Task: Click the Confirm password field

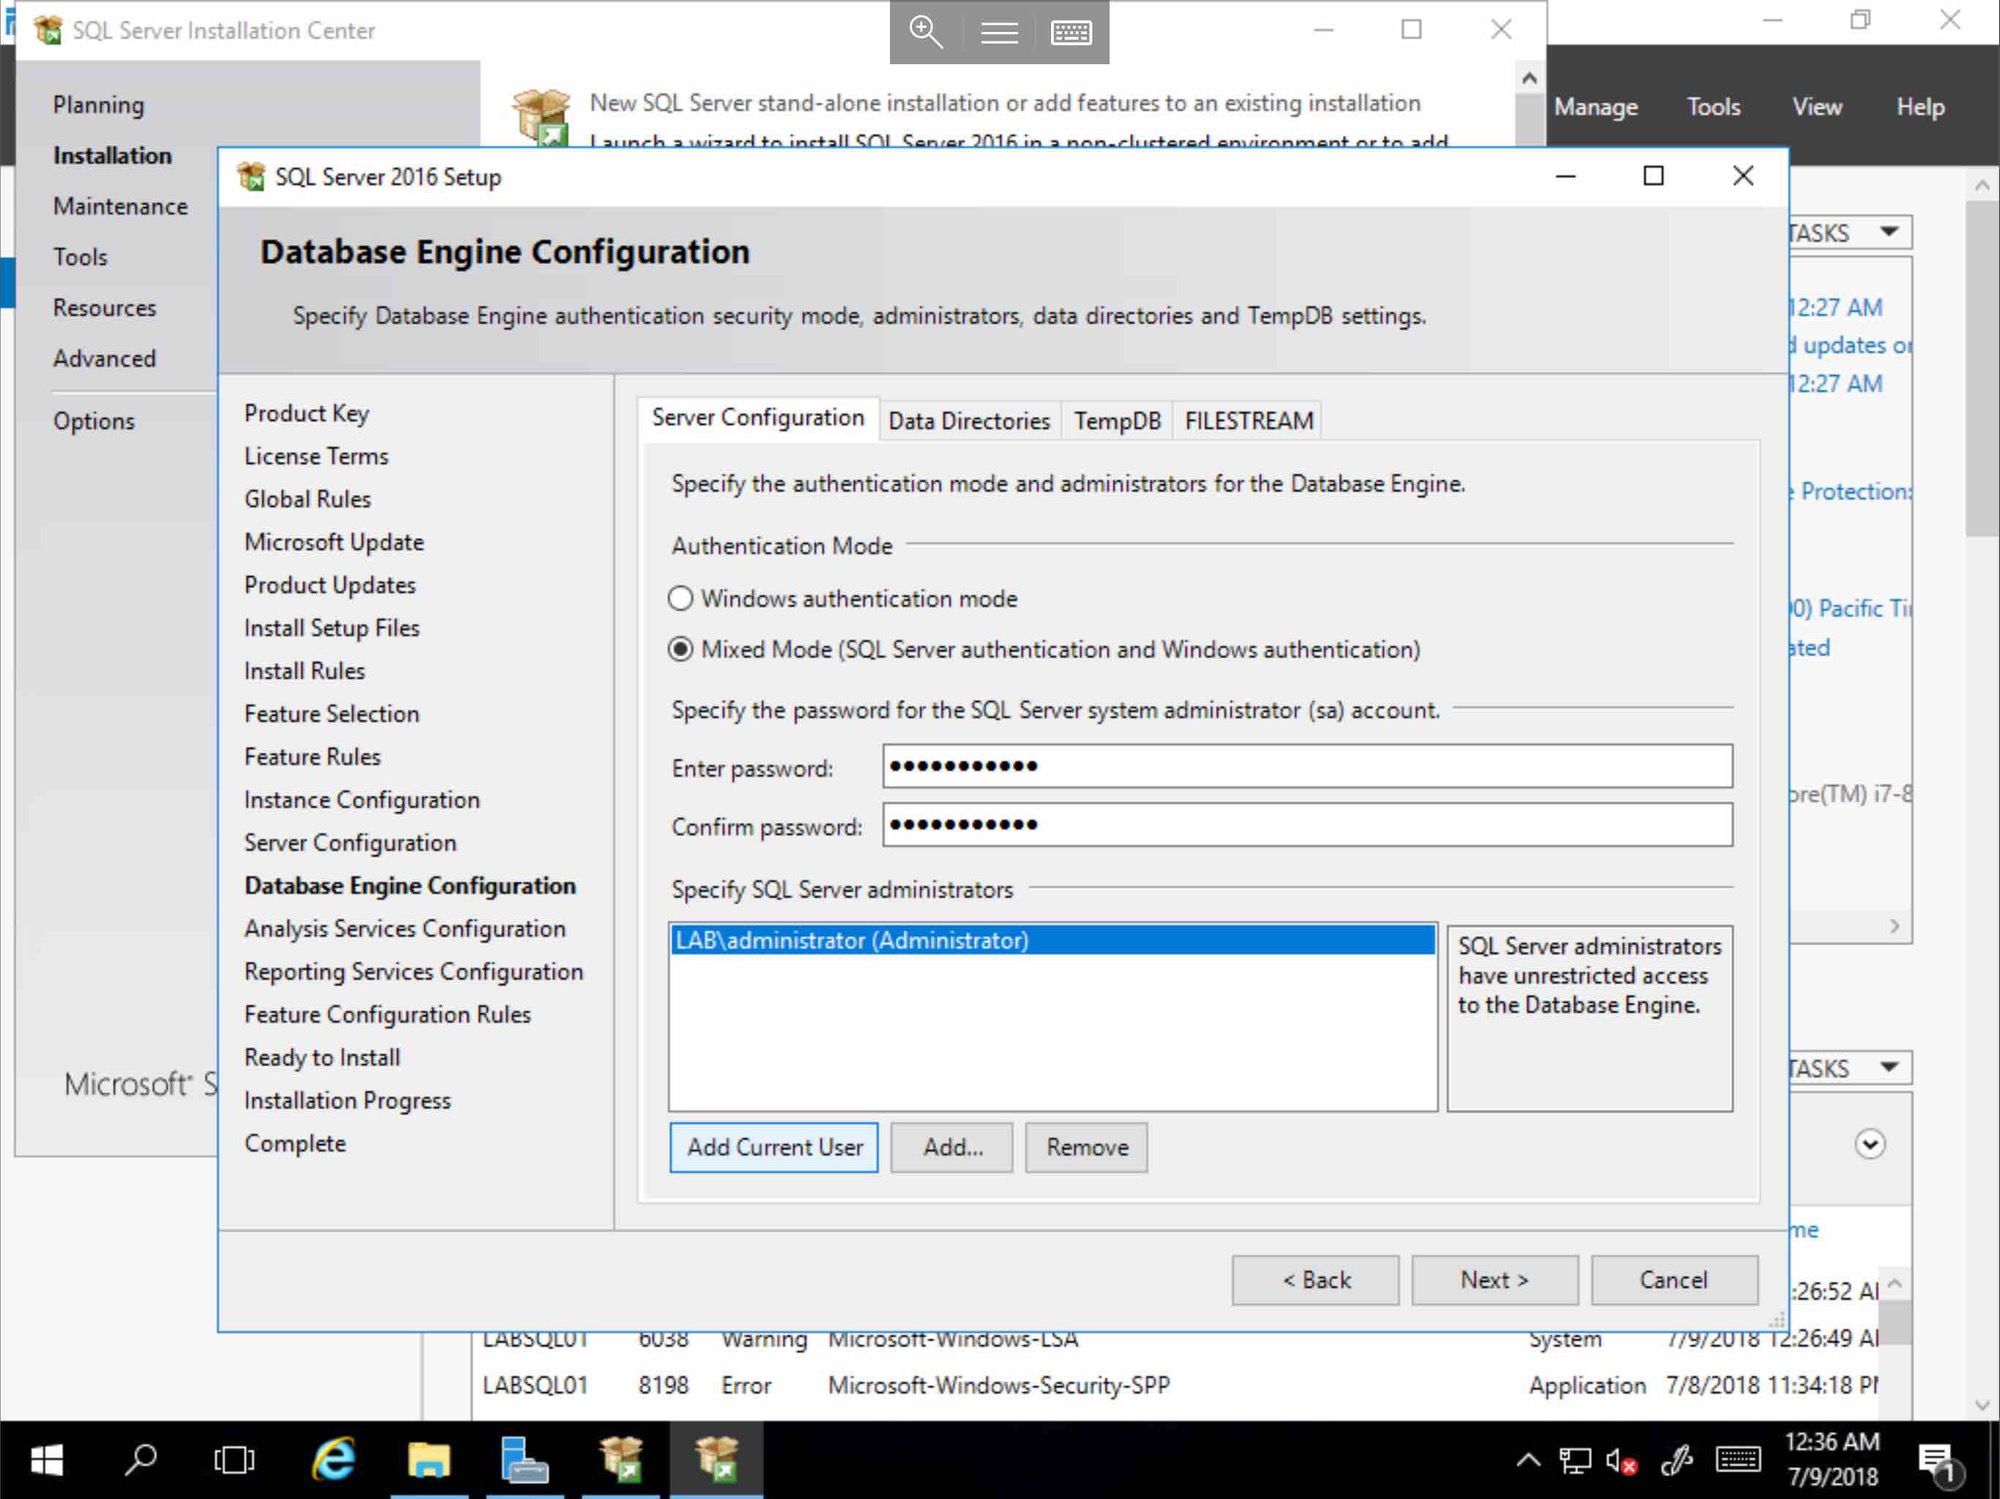Action: point(1307,825)
